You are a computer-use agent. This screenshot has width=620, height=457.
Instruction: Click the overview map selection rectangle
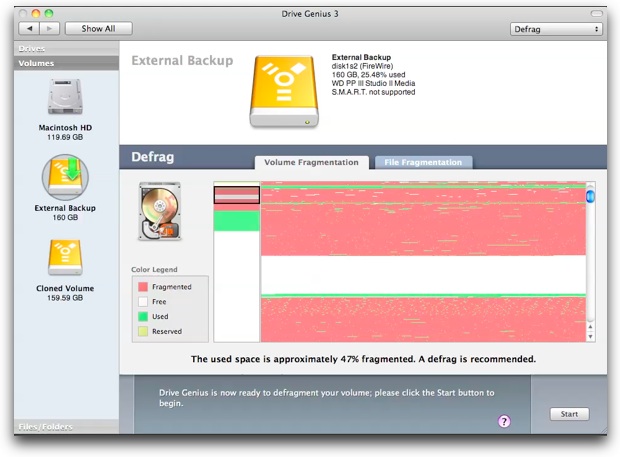(237, 195)
